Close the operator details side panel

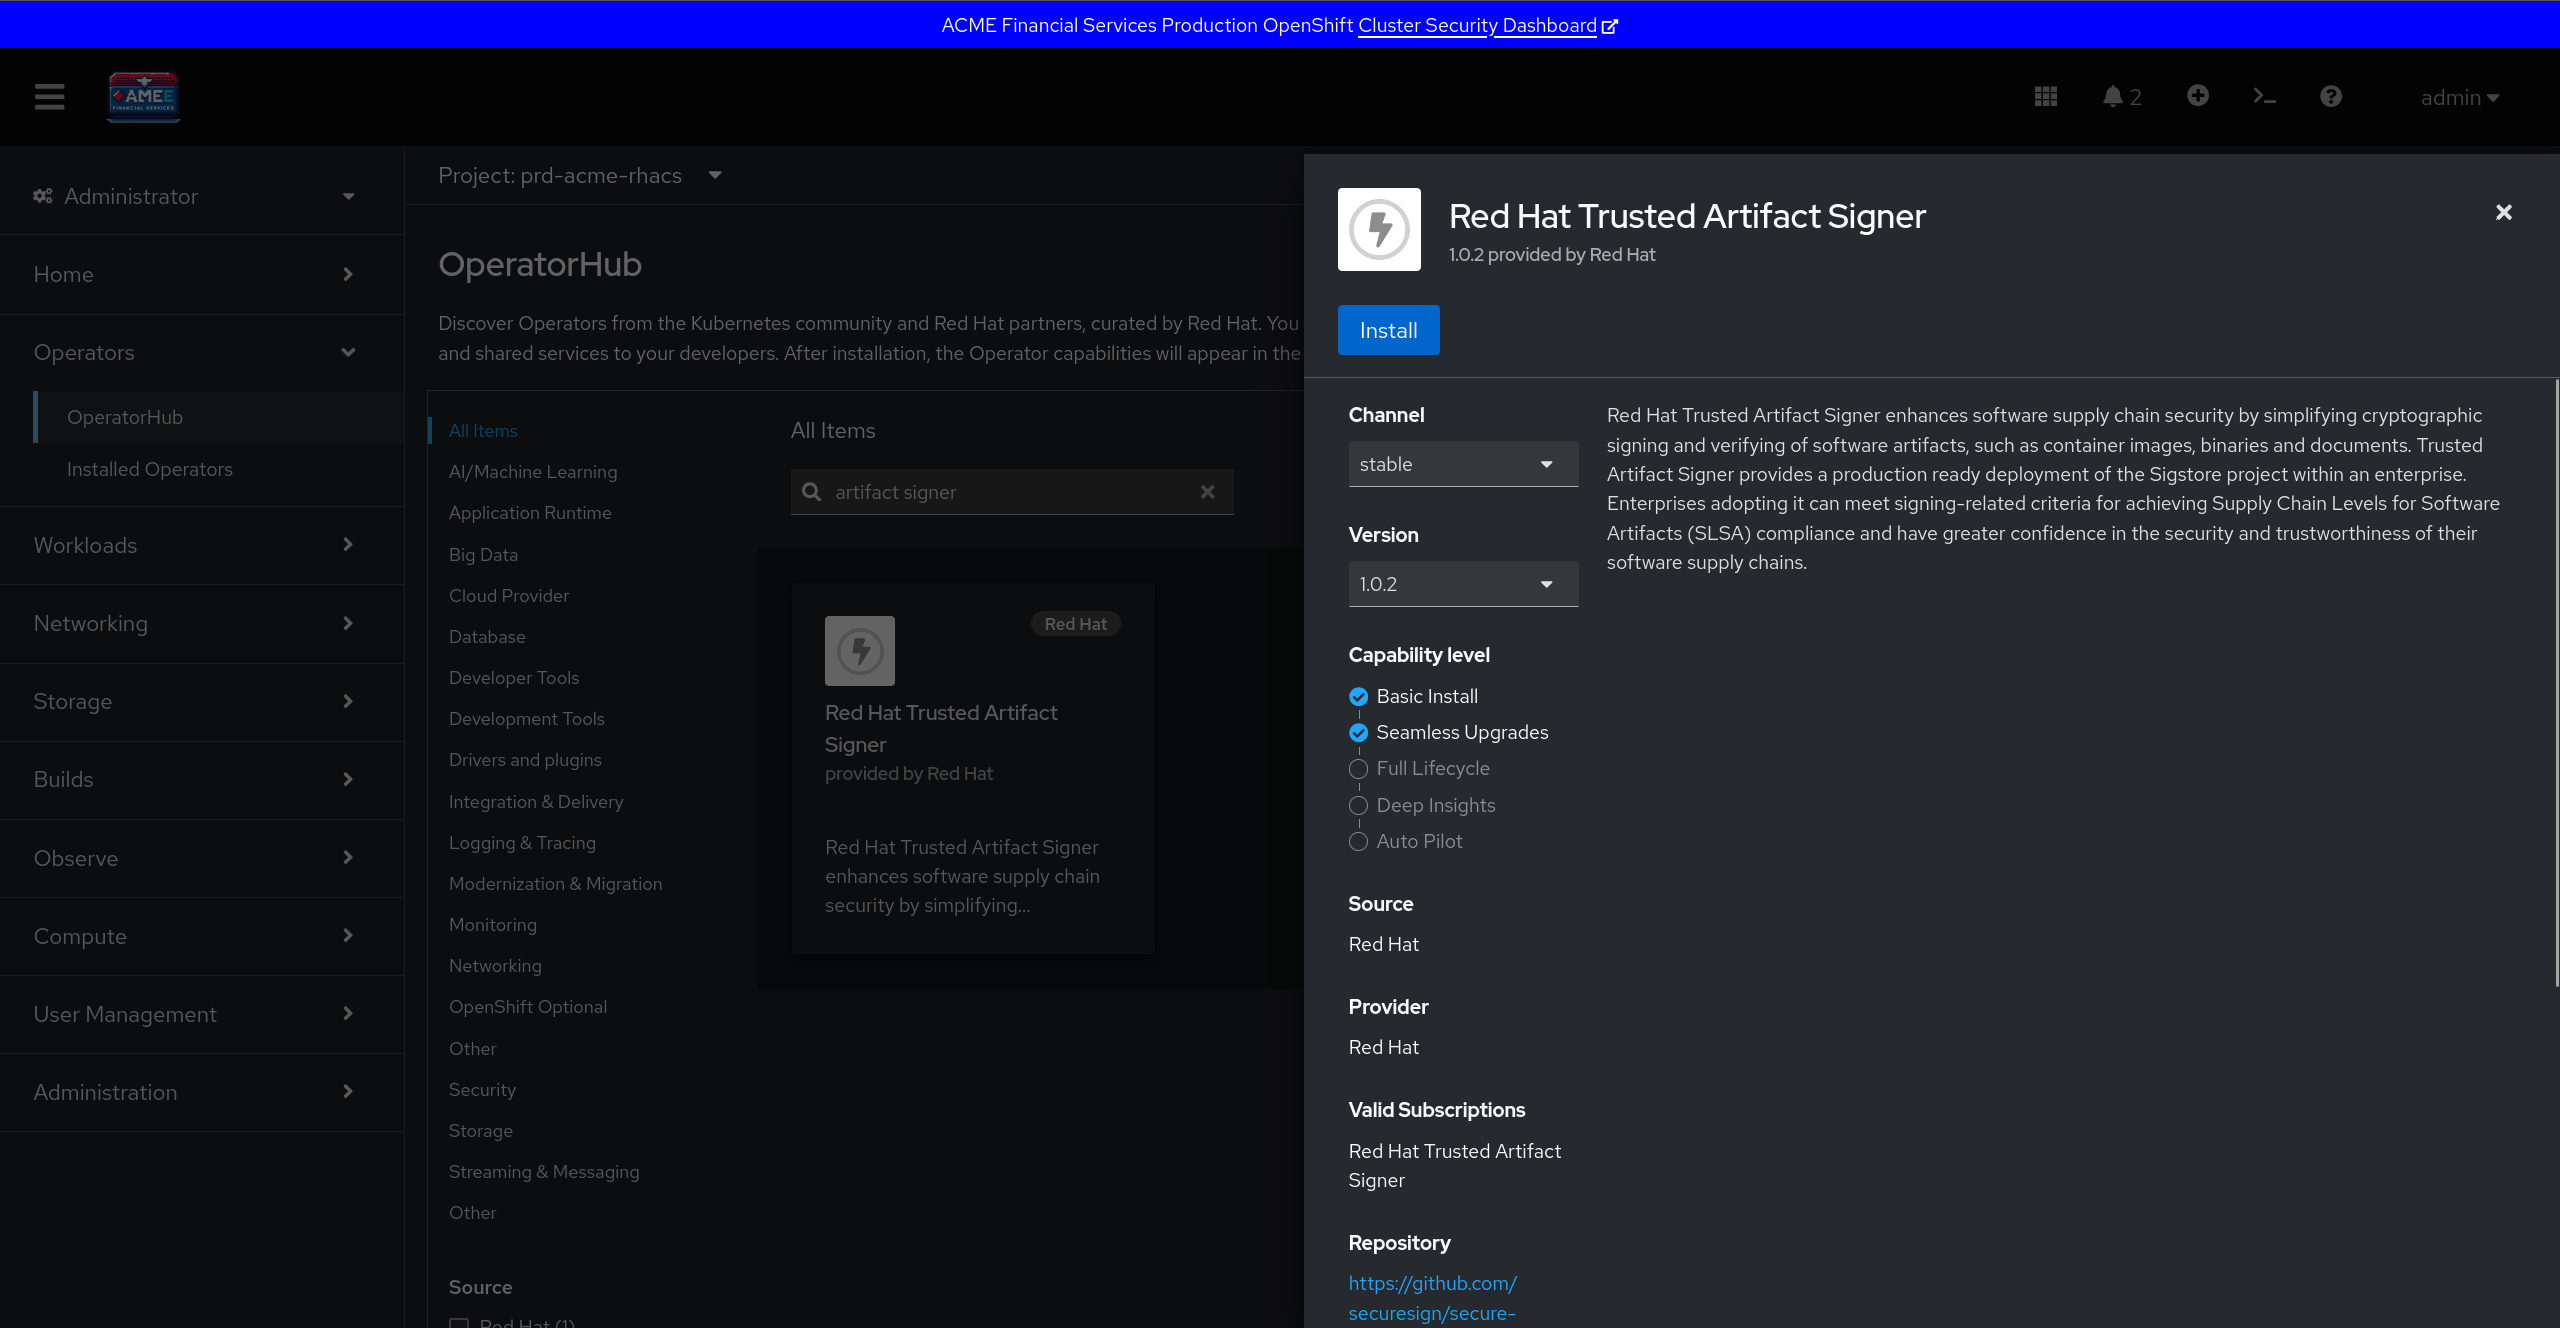(2503, 212)
